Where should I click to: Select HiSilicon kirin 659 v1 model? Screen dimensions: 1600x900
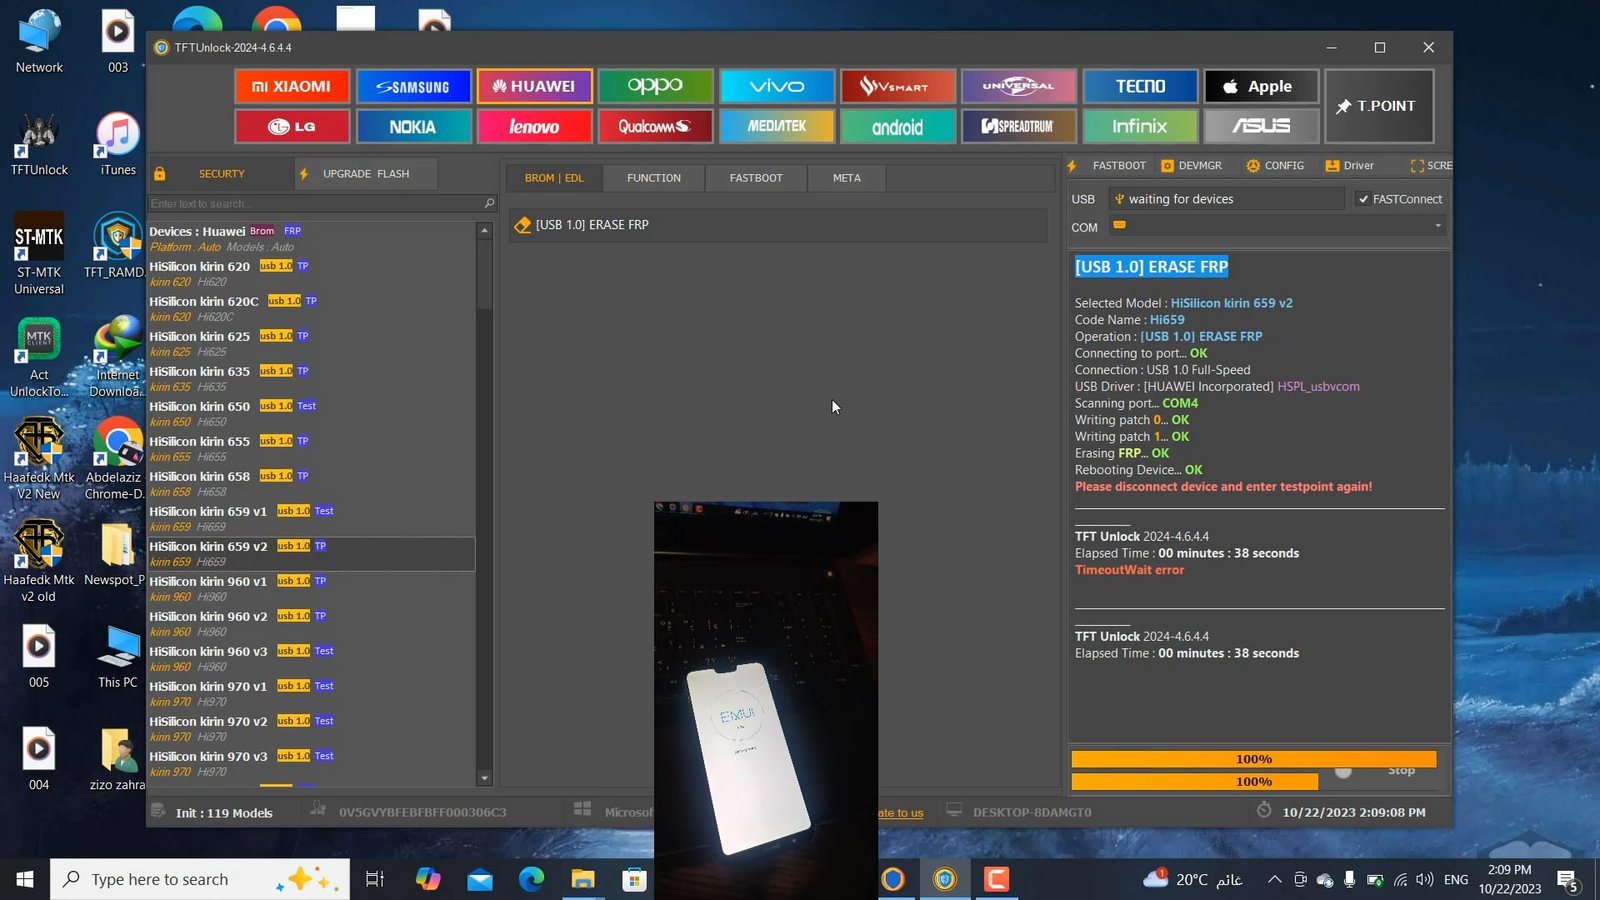pos(311,519)
